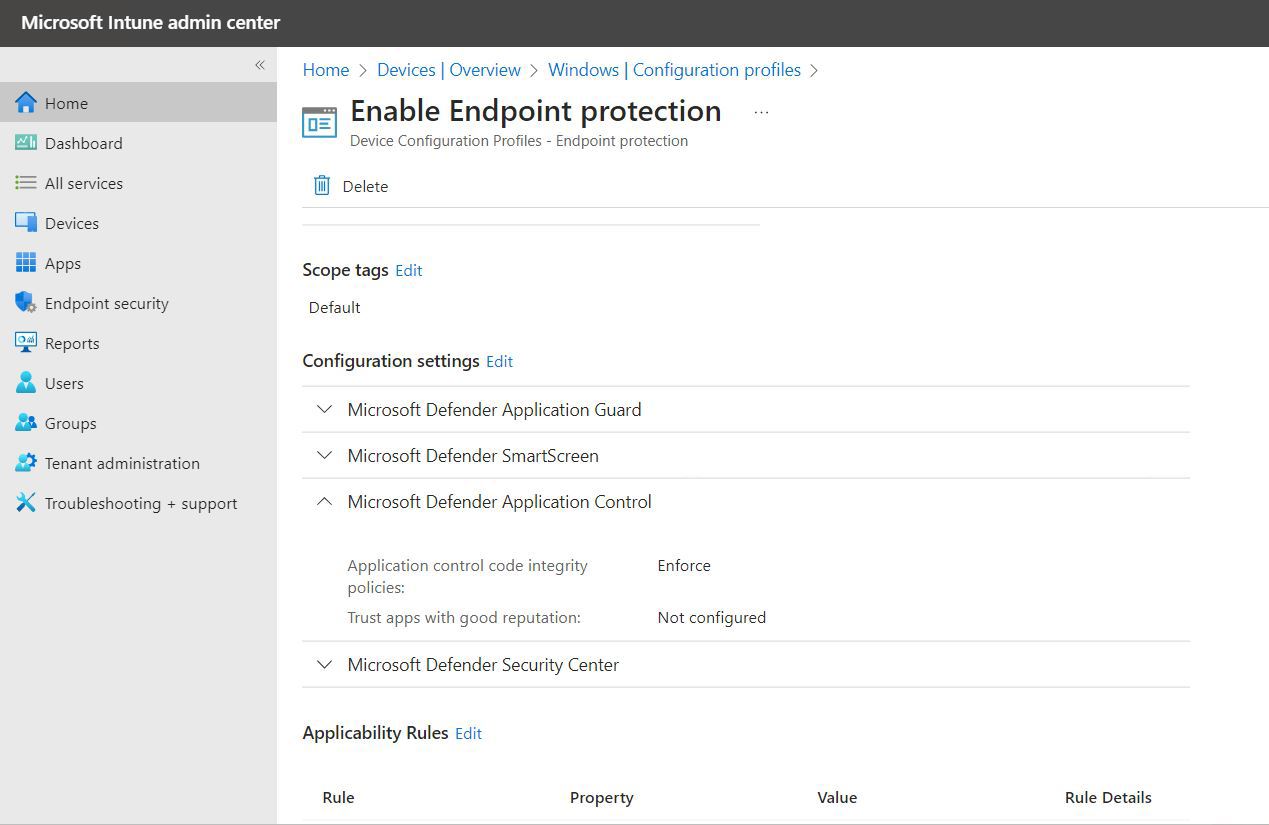Click the Devices icon in the sidebar
The height and width of the screenshot is (825, 1269).
[x=26, y=223]
